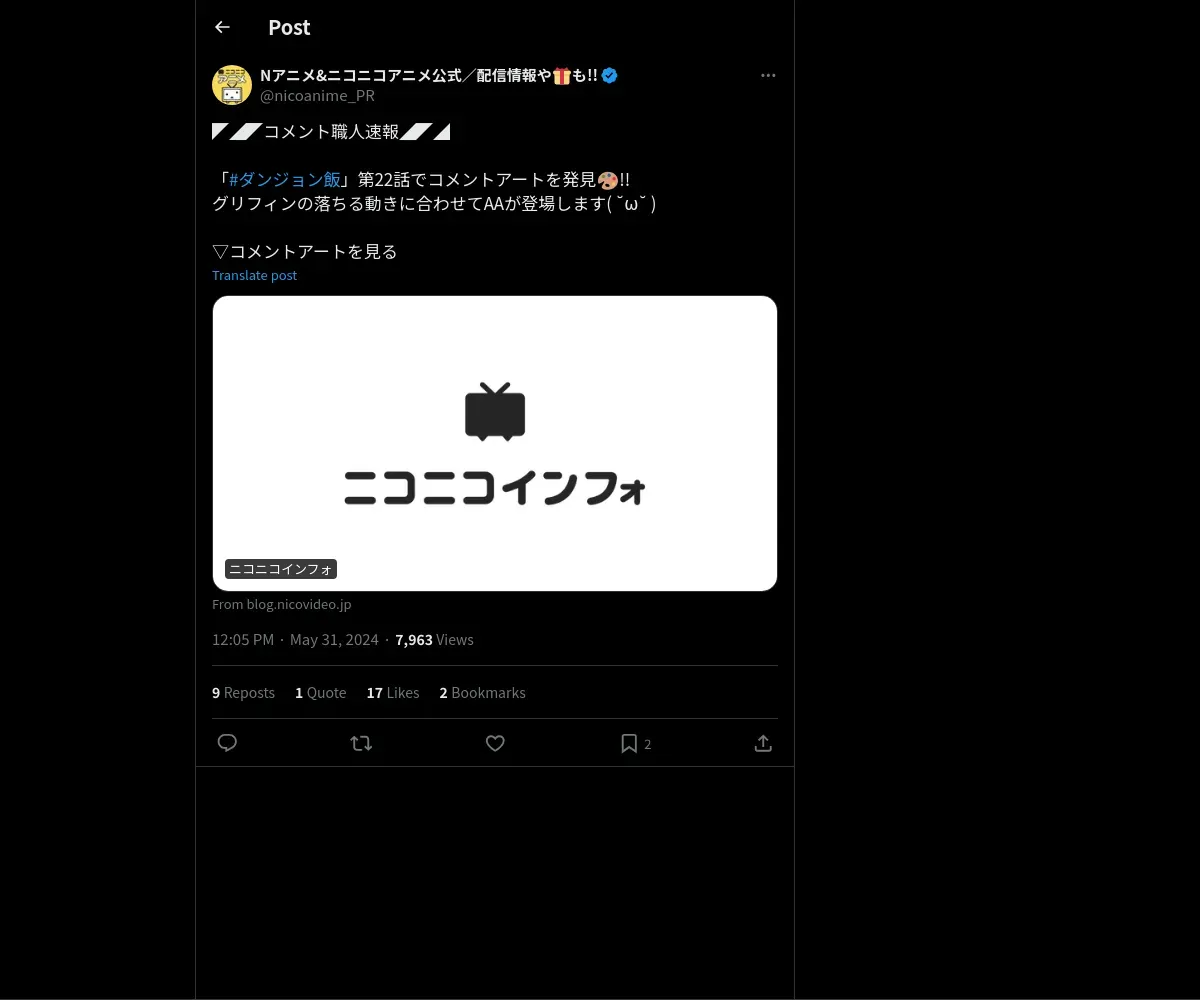Open the ニコニコインフォ link card image
The image size is (1200, 1000).
[x=495, y=442]
